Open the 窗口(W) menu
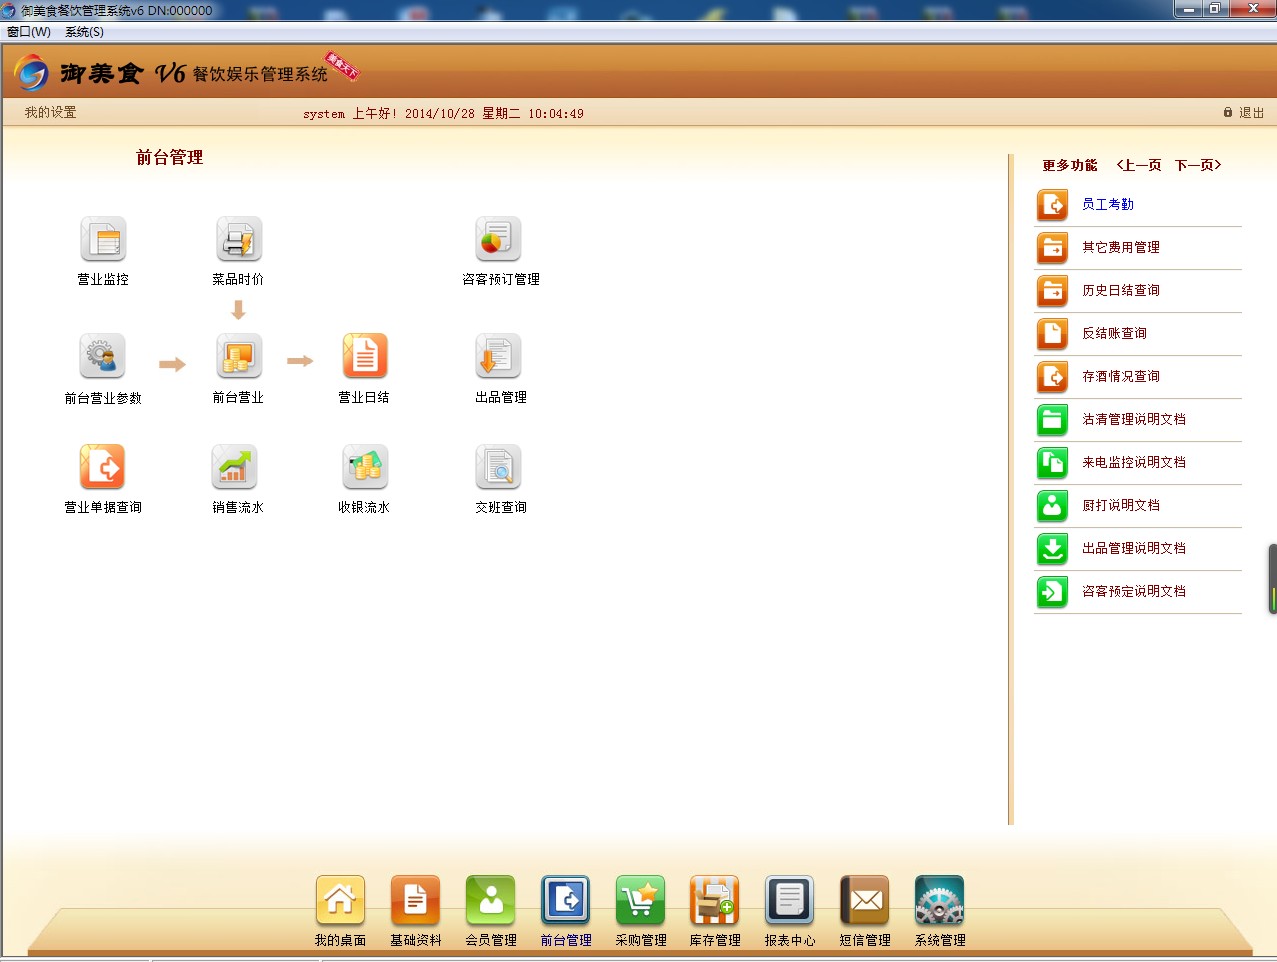 pyautogui.click(x=29, y=32)
